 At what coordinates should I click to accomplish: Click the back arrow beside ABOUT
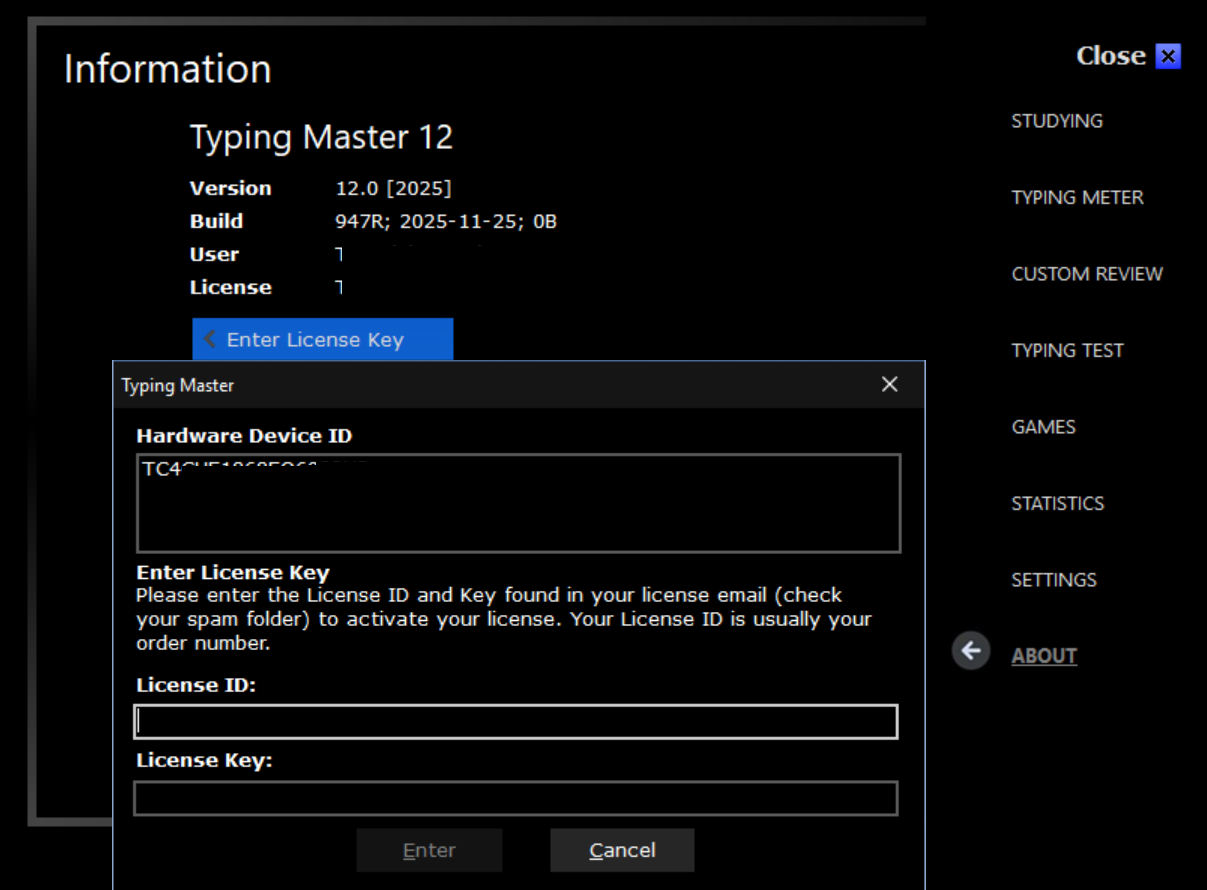969,651
